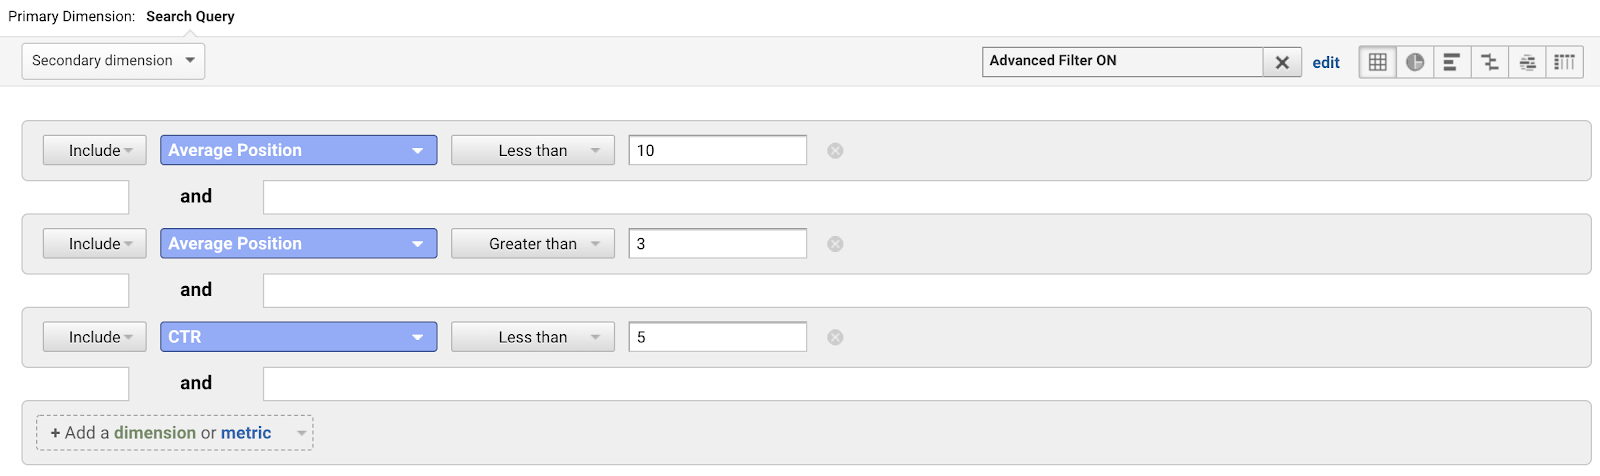The height and width of the screenshot is (476, 1600).
Task: Remove the CTR Less than 5 filter
Action: coord(835,338)
